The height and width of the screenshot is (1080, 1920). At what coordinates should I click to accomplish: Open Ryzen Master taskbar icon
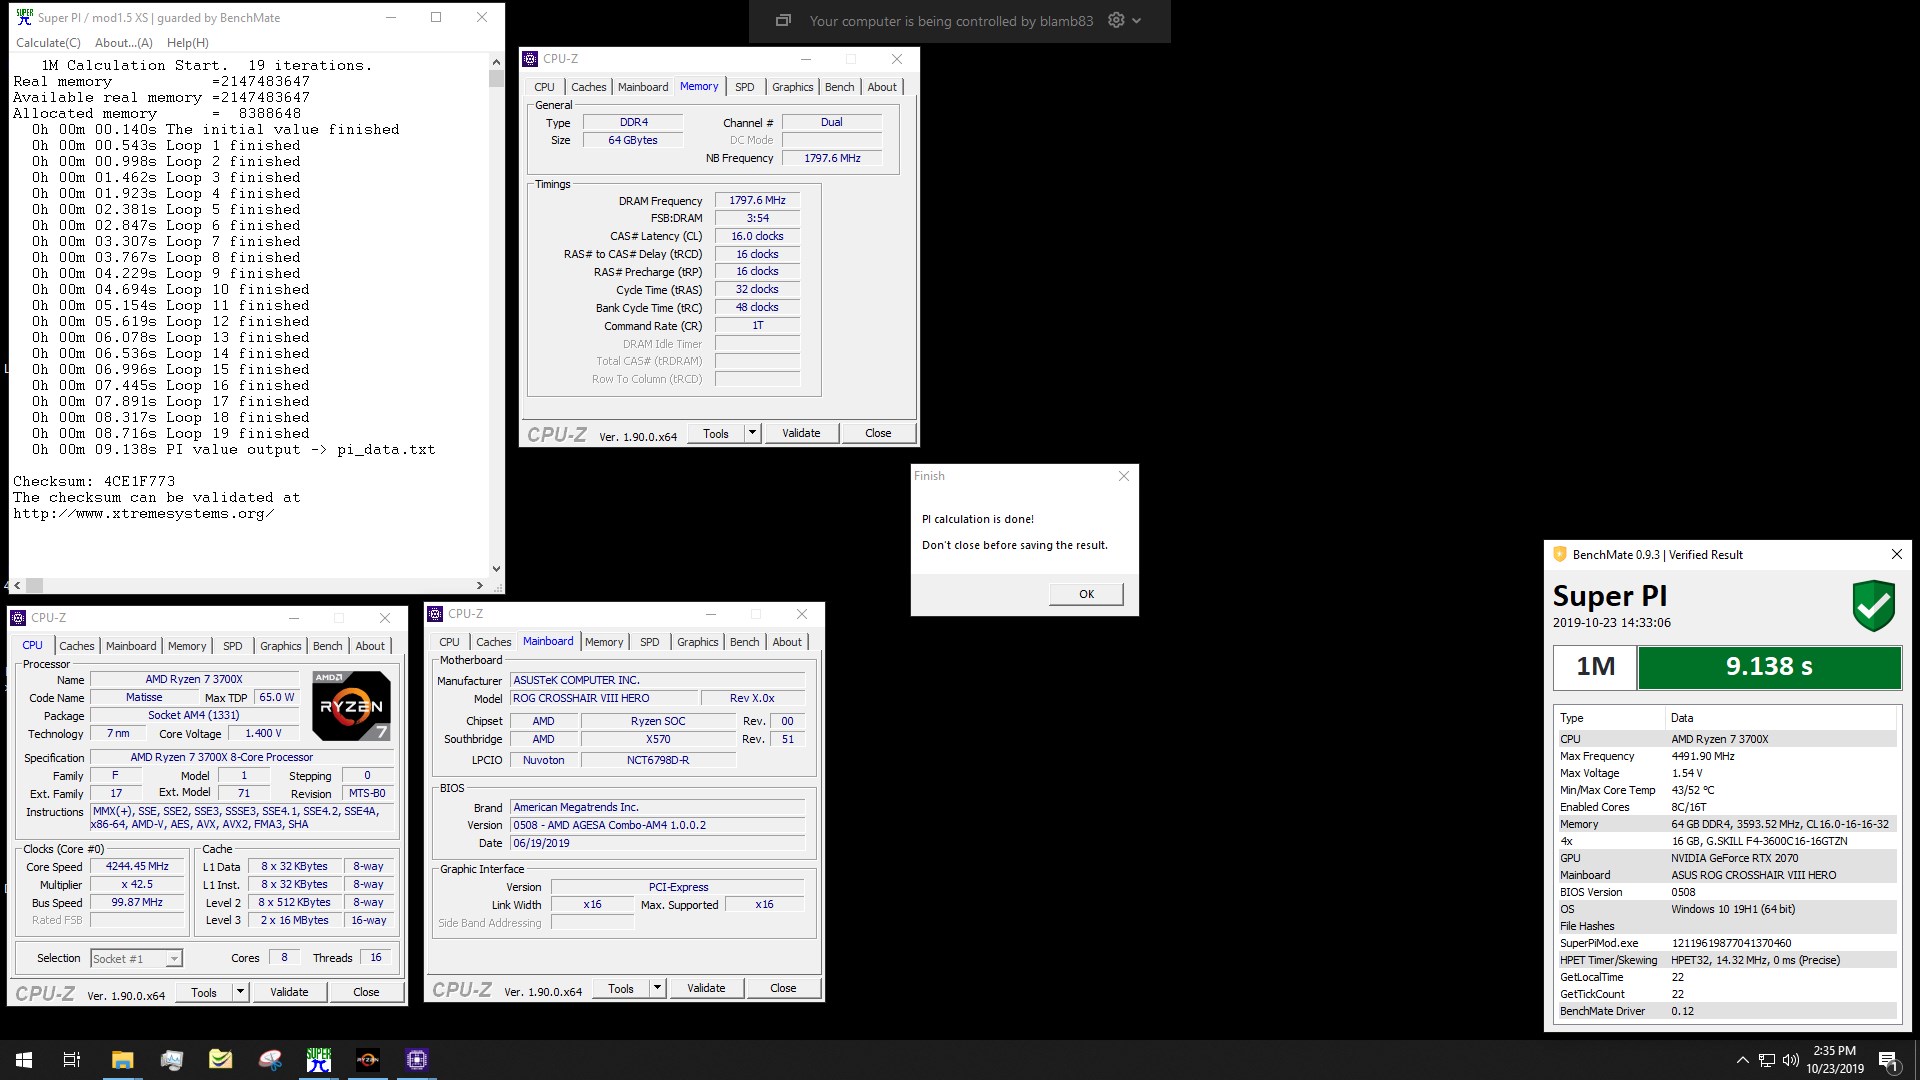(368, 1060)
